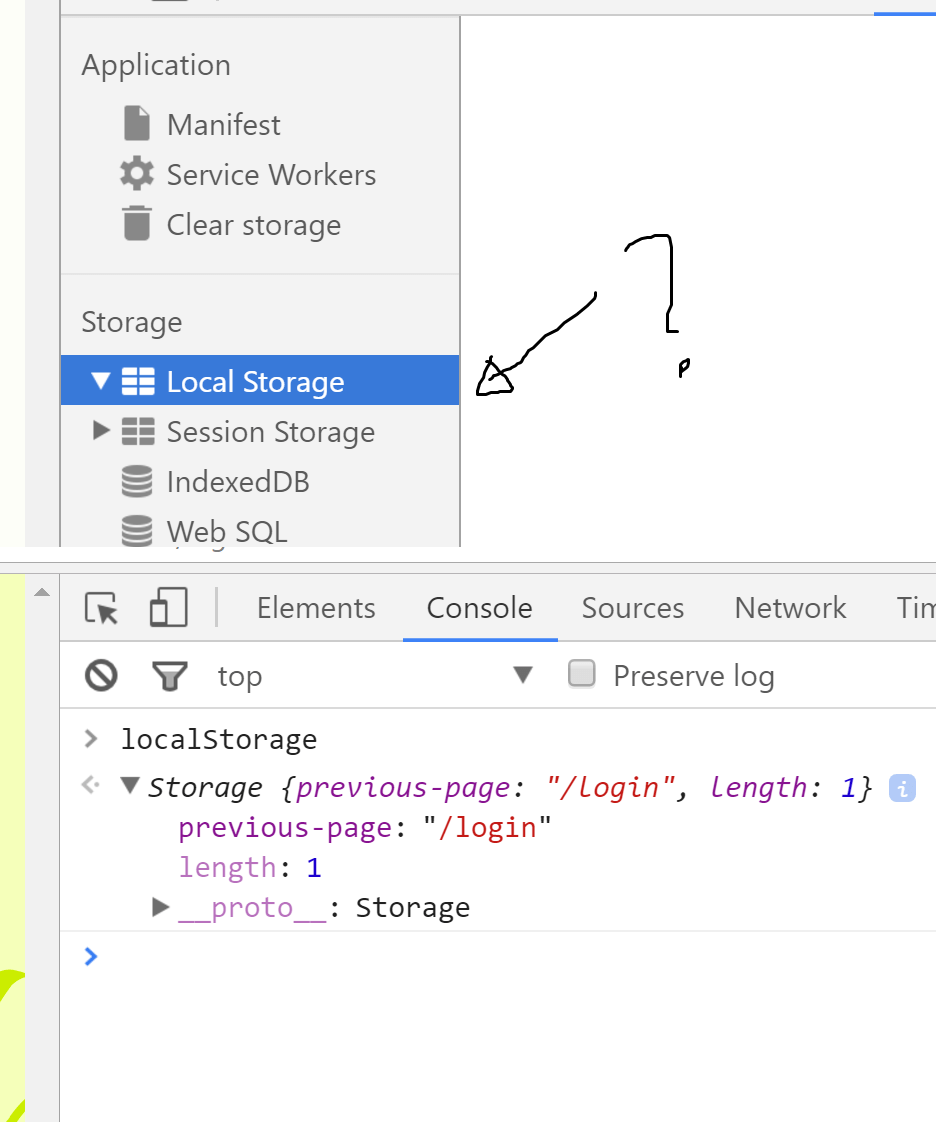
Task: Collapse the logged Storage object
Action: [130, 787]
